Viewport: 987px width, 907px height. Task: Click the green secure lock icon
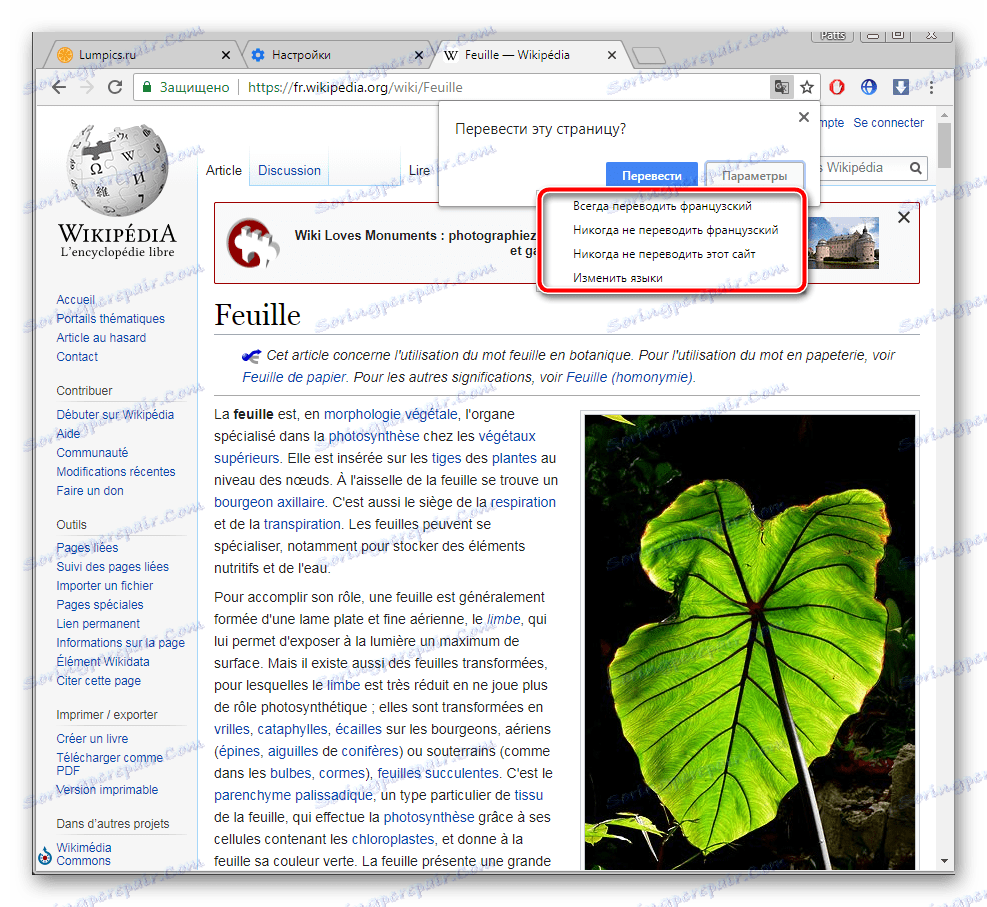click(x=147, y=87)
